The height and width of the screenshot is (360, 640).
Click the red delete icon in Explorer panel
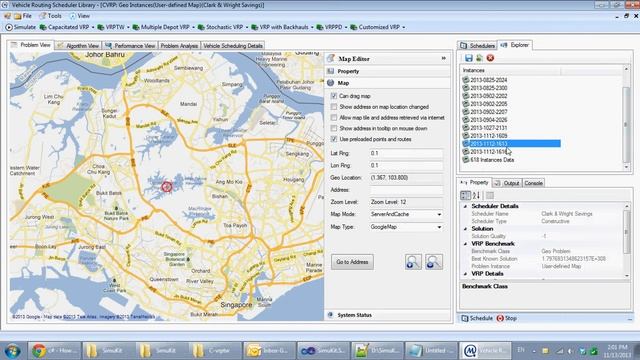(x=490, y=58)
